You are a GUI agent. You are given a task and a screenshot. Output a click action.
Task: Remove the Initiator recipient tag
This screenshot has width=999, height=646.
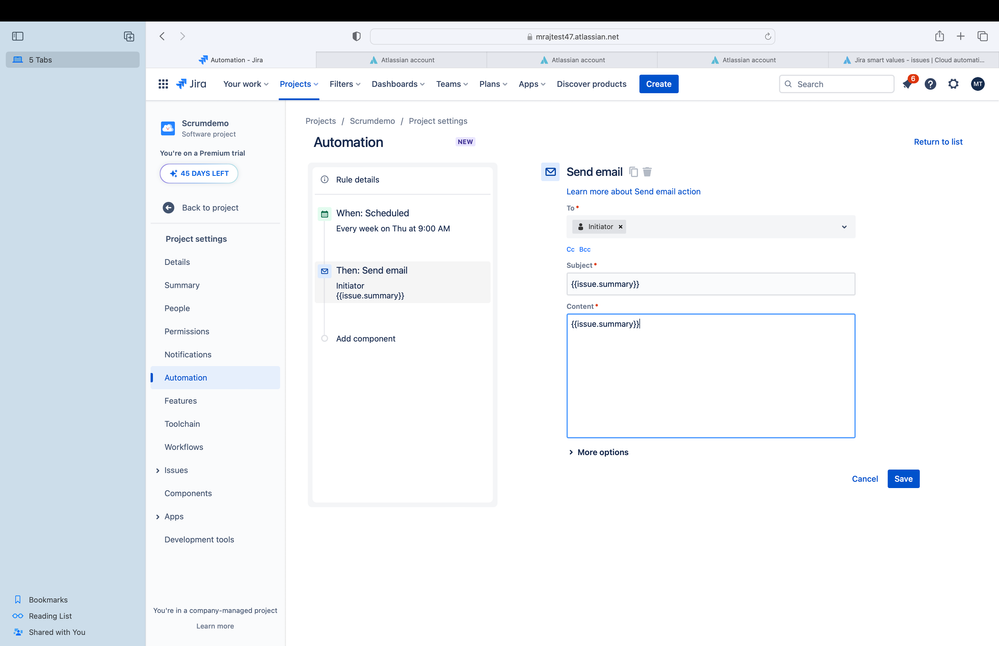621,227
